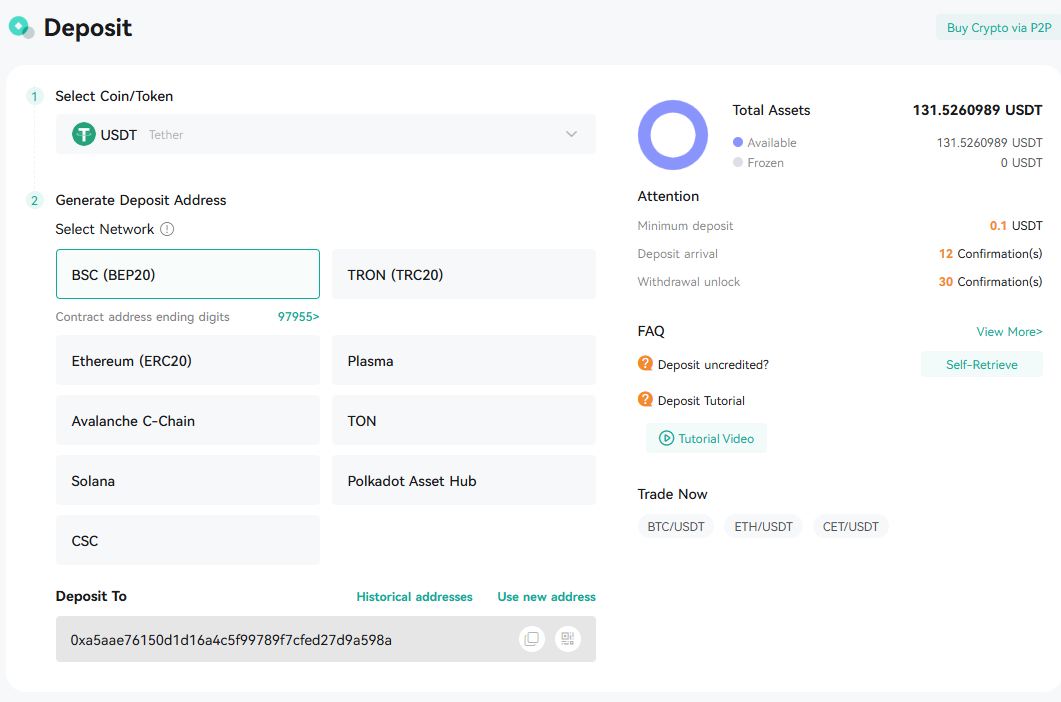
Task: Click the Trade Now heading
Action: (672, 494)
